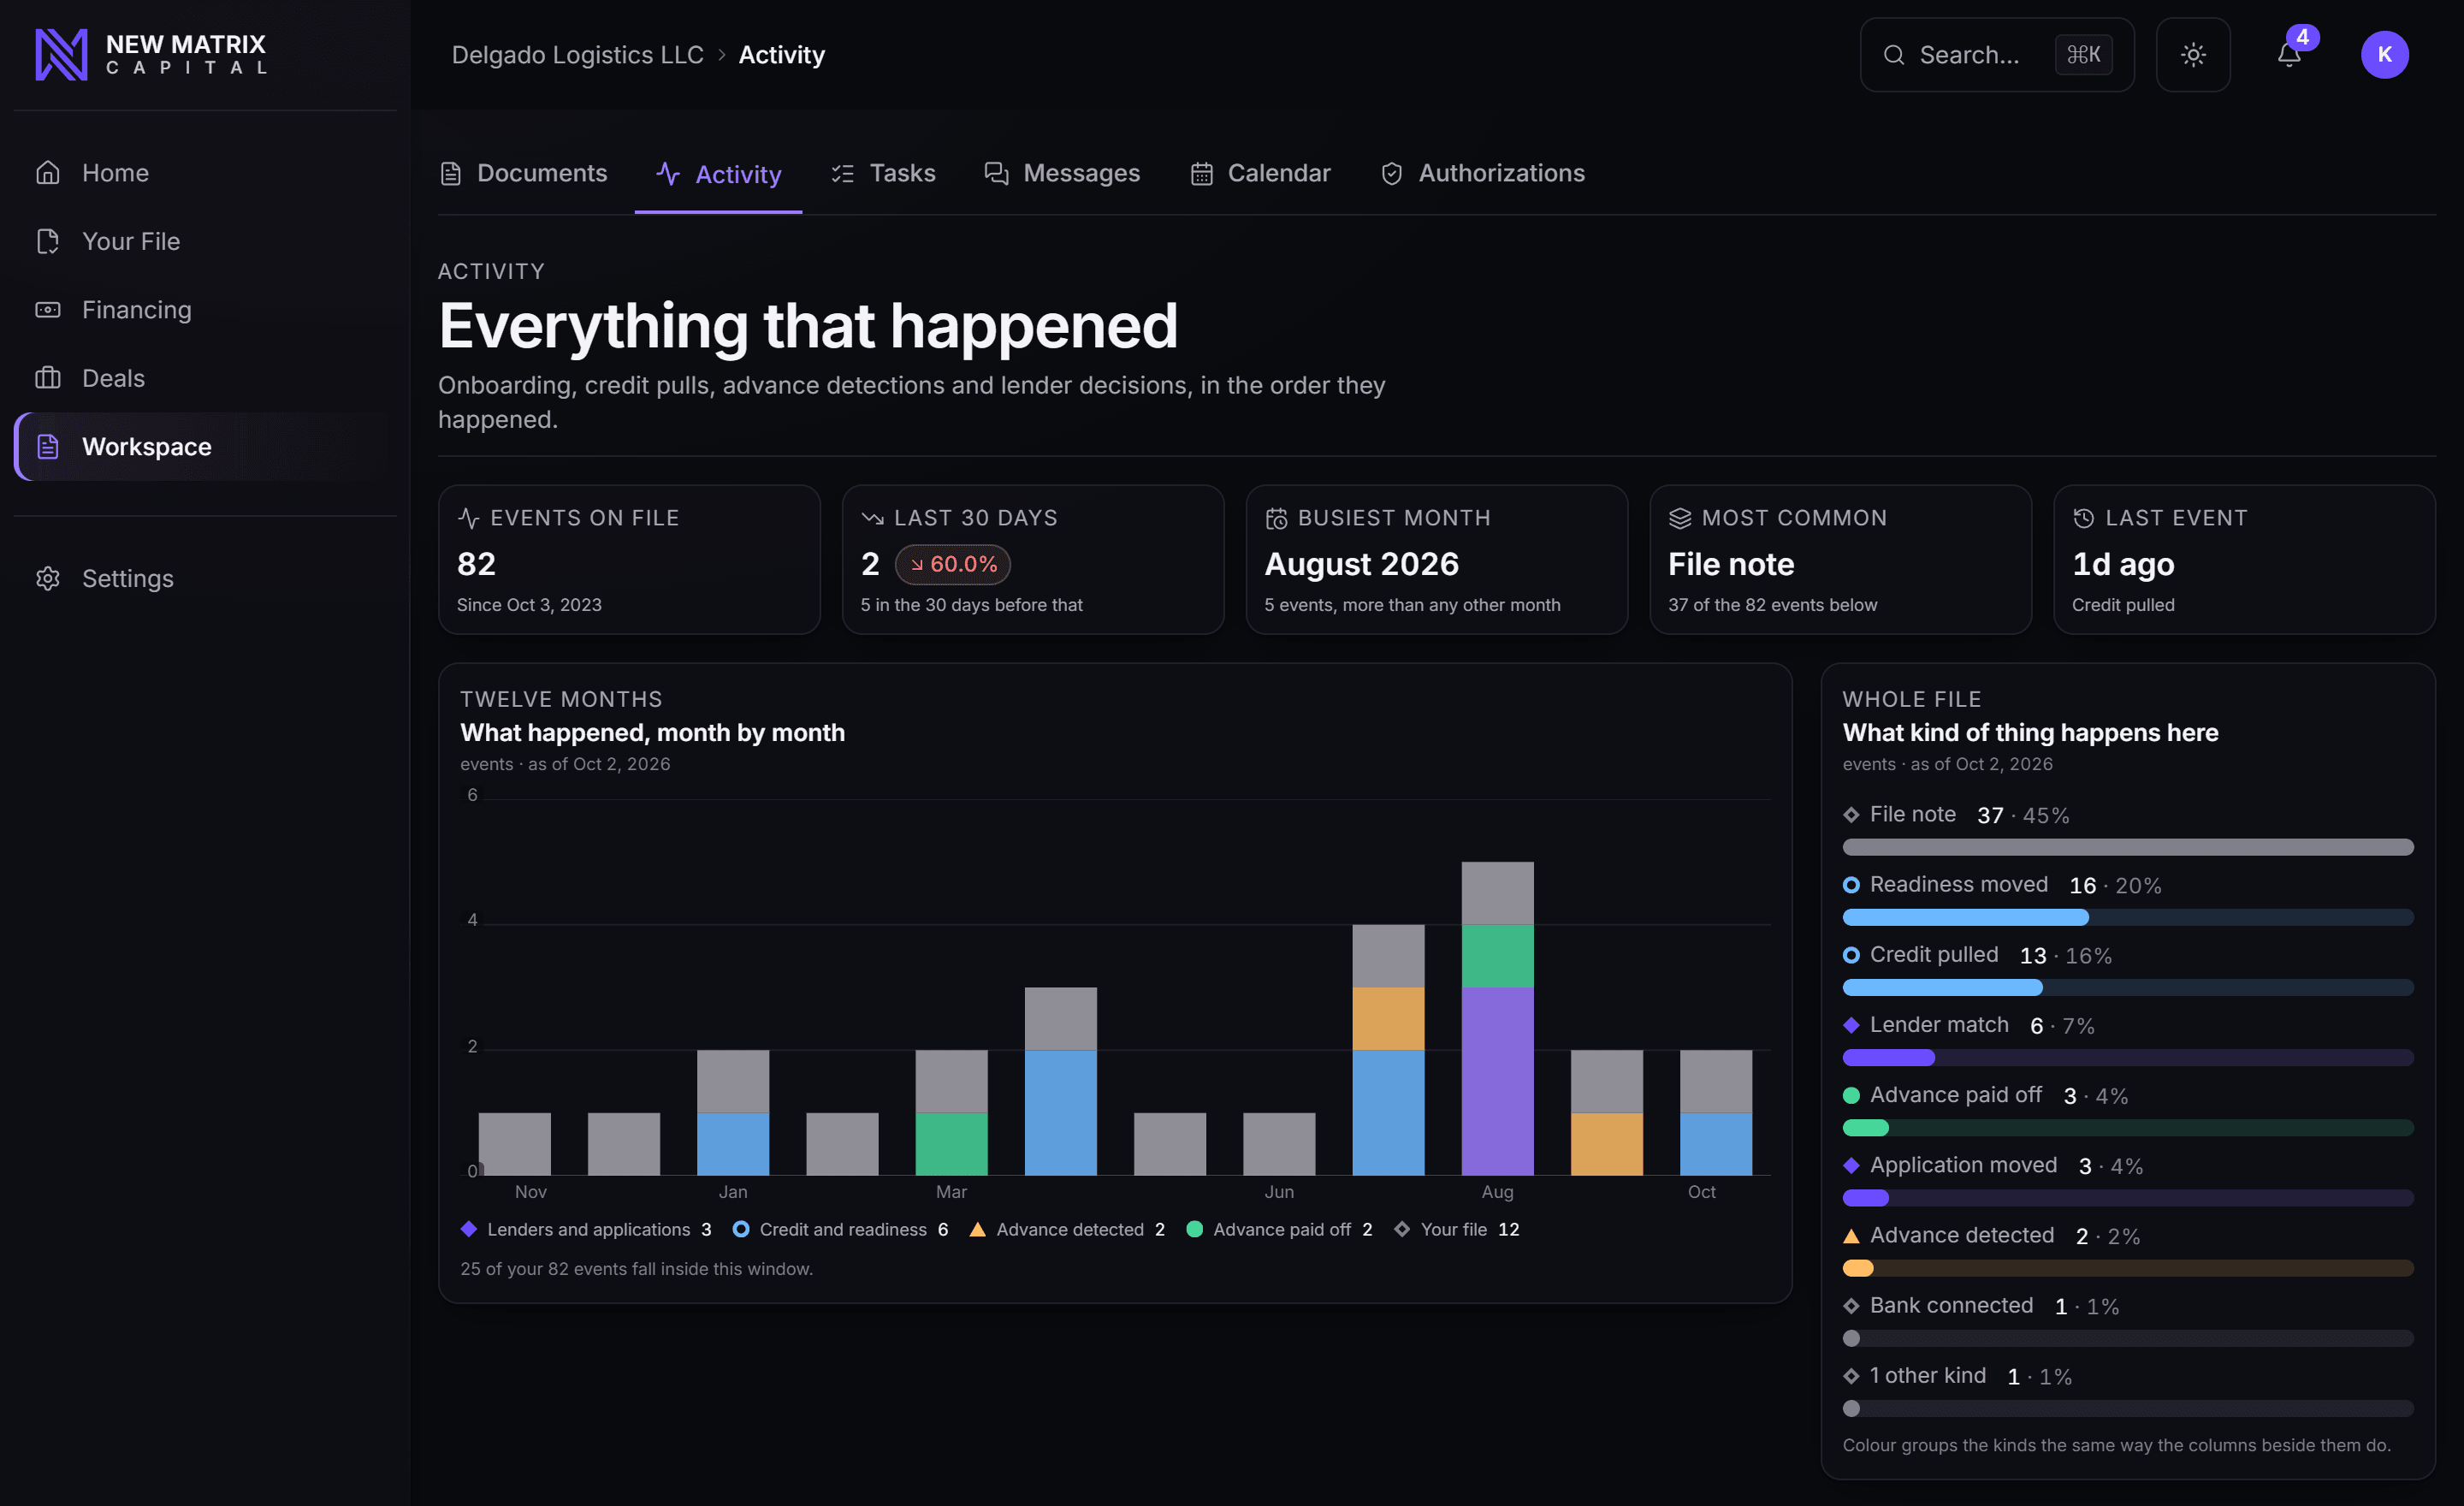Image resolution: width=2464 pixels, height=1506 pixels.
Task: Click the Last 30 Days trend icon
Action: [x=872, y=518]
